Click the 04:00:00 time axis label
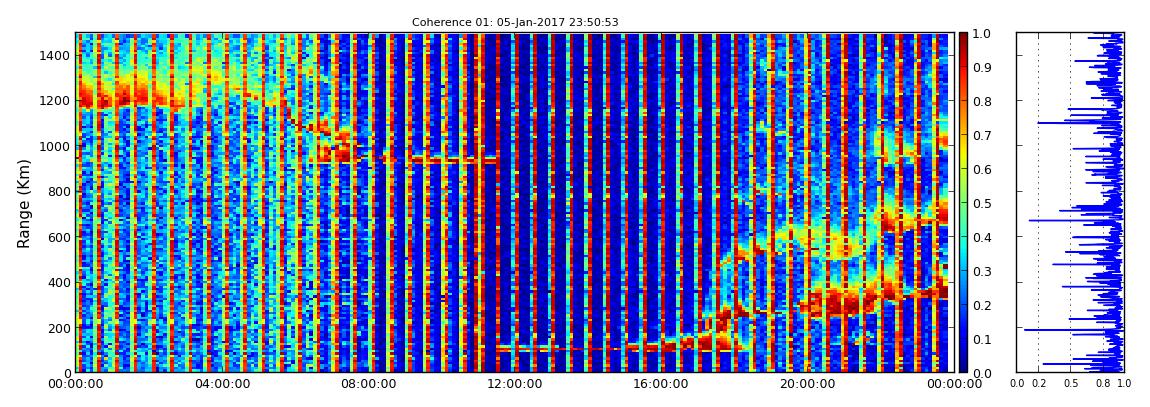1150x407 pixels. (221, 384)
